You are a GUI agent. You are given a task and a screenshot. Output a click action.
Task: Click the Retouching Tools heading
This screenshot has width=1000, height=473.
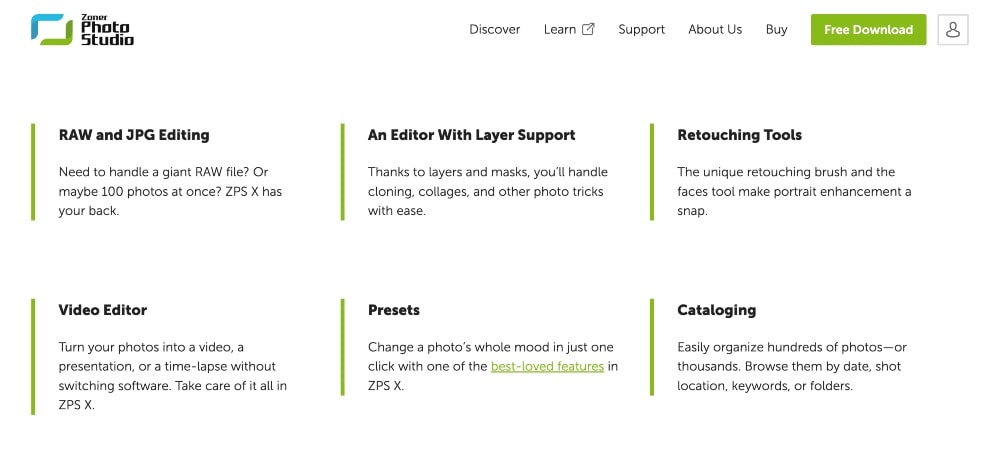(740, 135)
